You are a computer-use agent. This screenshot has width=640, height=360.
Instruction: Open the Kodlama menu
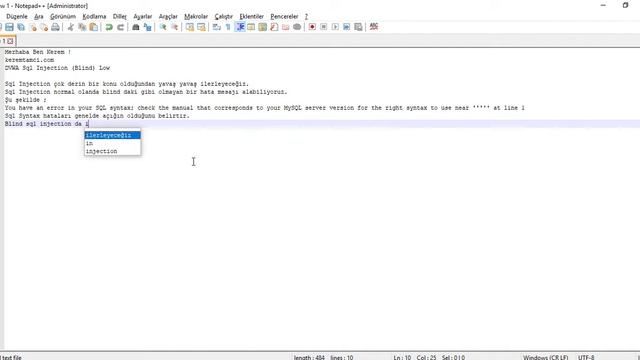point(94,16)
